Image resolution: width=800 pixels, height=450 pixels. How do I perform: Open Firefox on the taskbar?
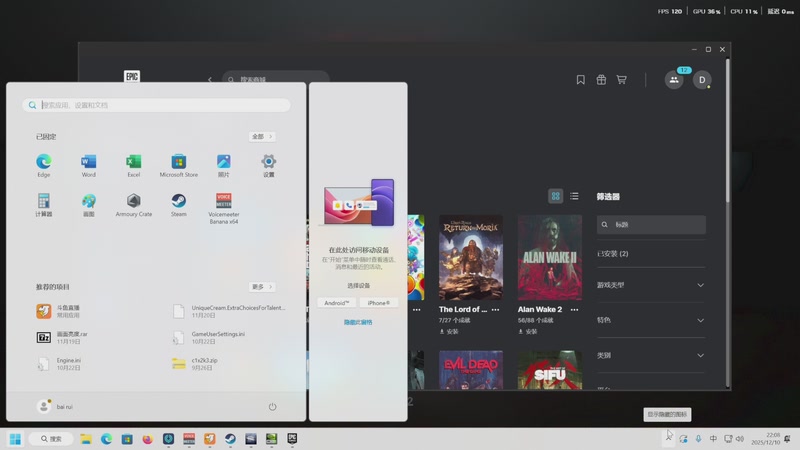[147, 439]
